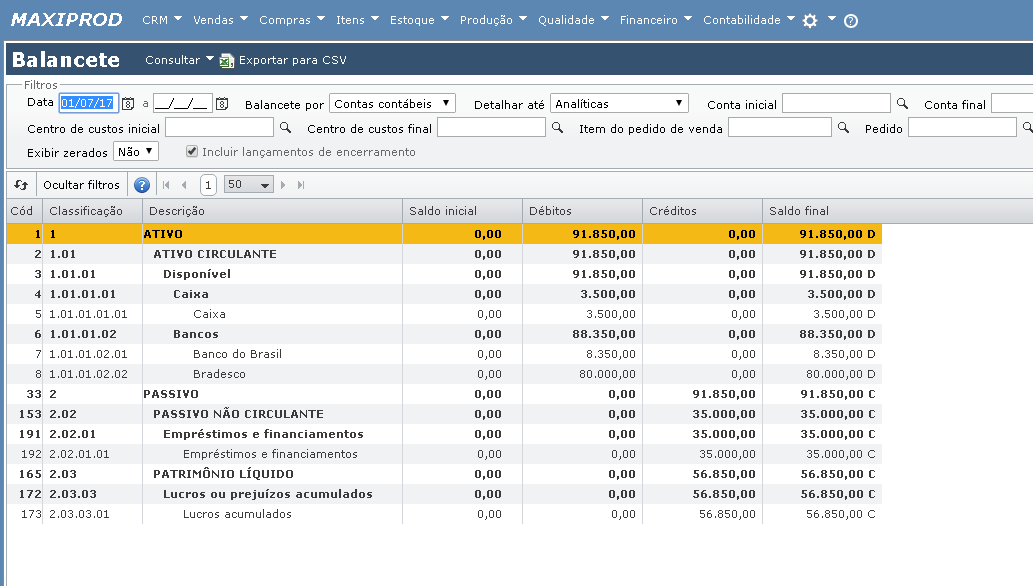The height and width of the screenshot is (586, 1033).
Task: Click the refresh icon in grid toolbar
Action: tap(21, 185)
